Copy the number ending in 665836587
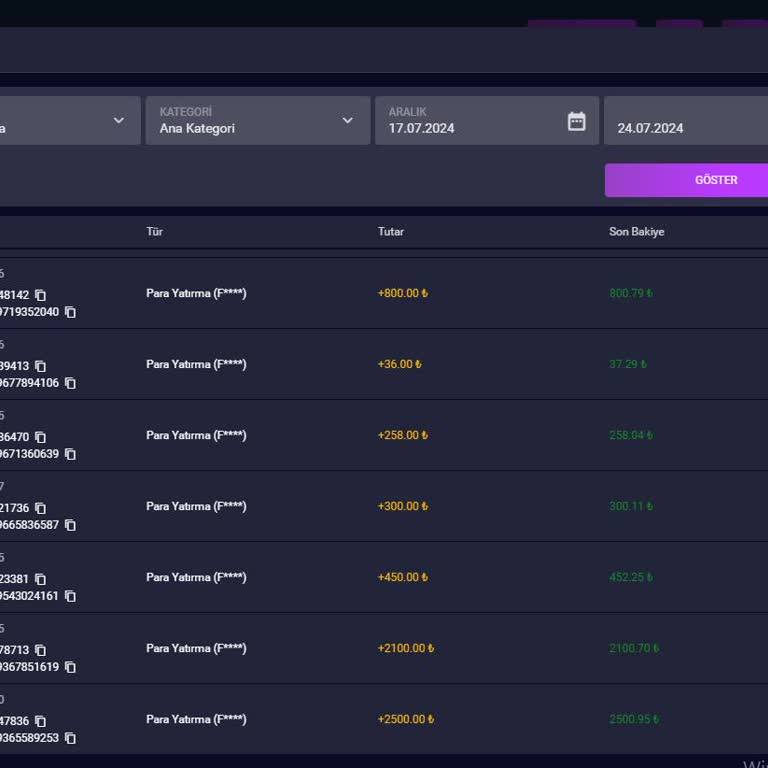The height and width of the screenshot is (768, 768). pyautogui.click(x=70, y=525)
